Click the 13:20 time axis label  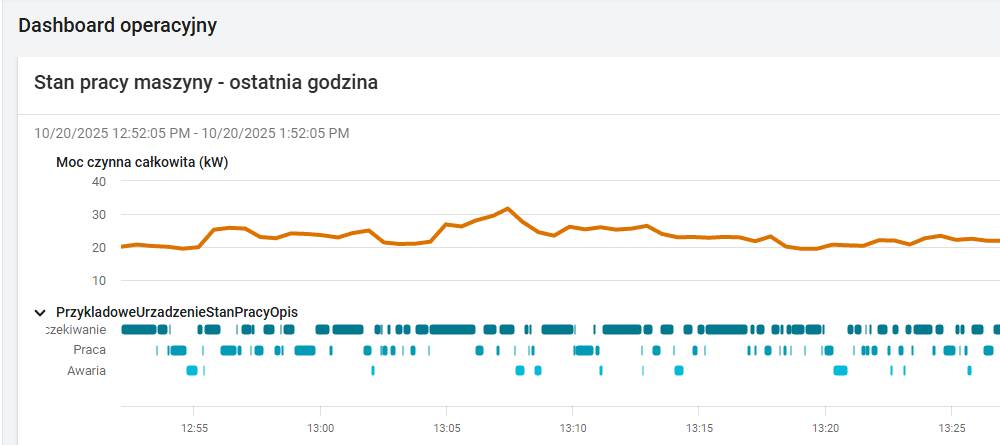tap(824, 425)
